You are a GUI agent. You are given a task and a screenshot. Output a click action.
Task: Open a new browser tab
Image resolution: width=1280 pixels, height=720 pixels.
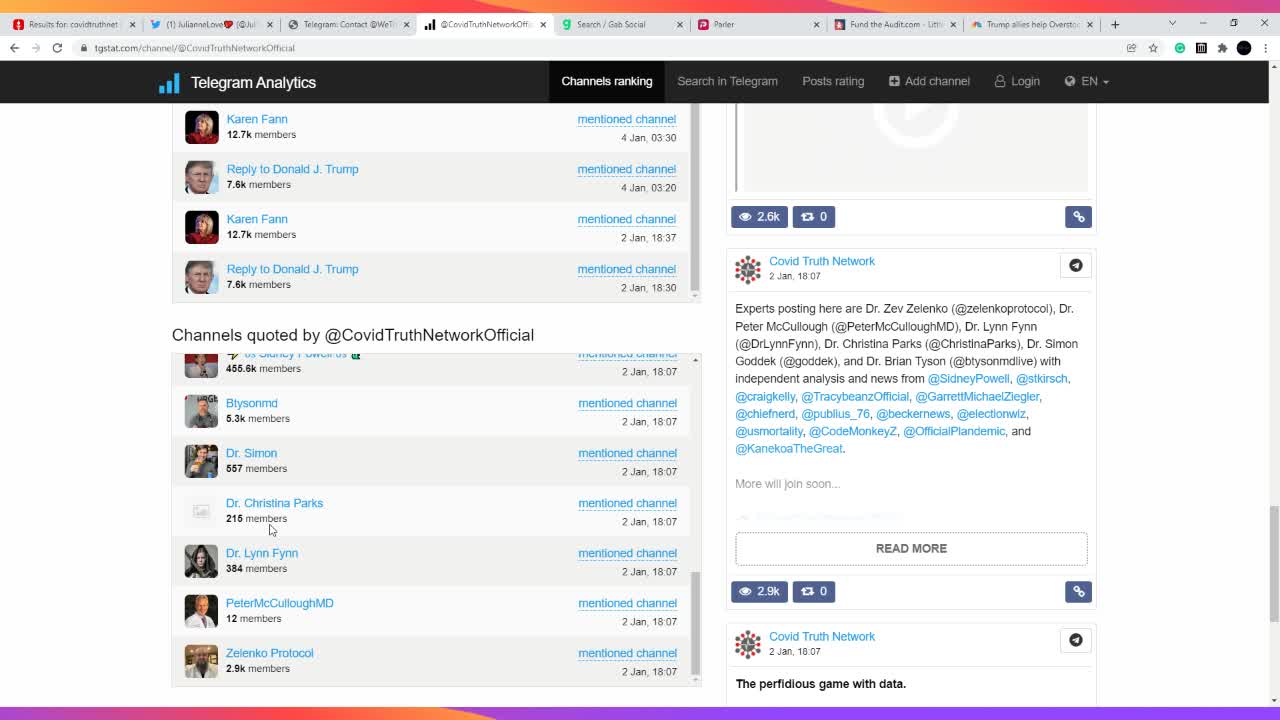pos(1115,24)
